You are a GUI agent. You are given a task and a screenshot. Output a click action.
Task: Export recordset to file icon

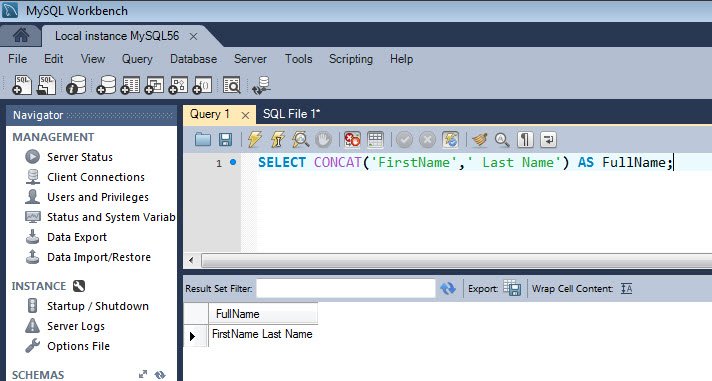[x=512, y=288]
